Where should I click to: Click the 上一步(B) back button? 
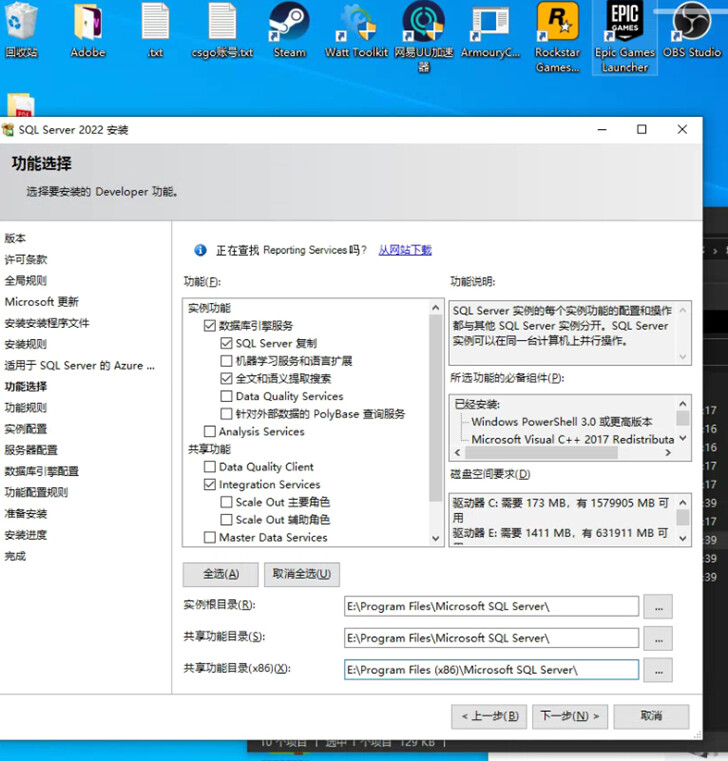(x=489, y=716)
